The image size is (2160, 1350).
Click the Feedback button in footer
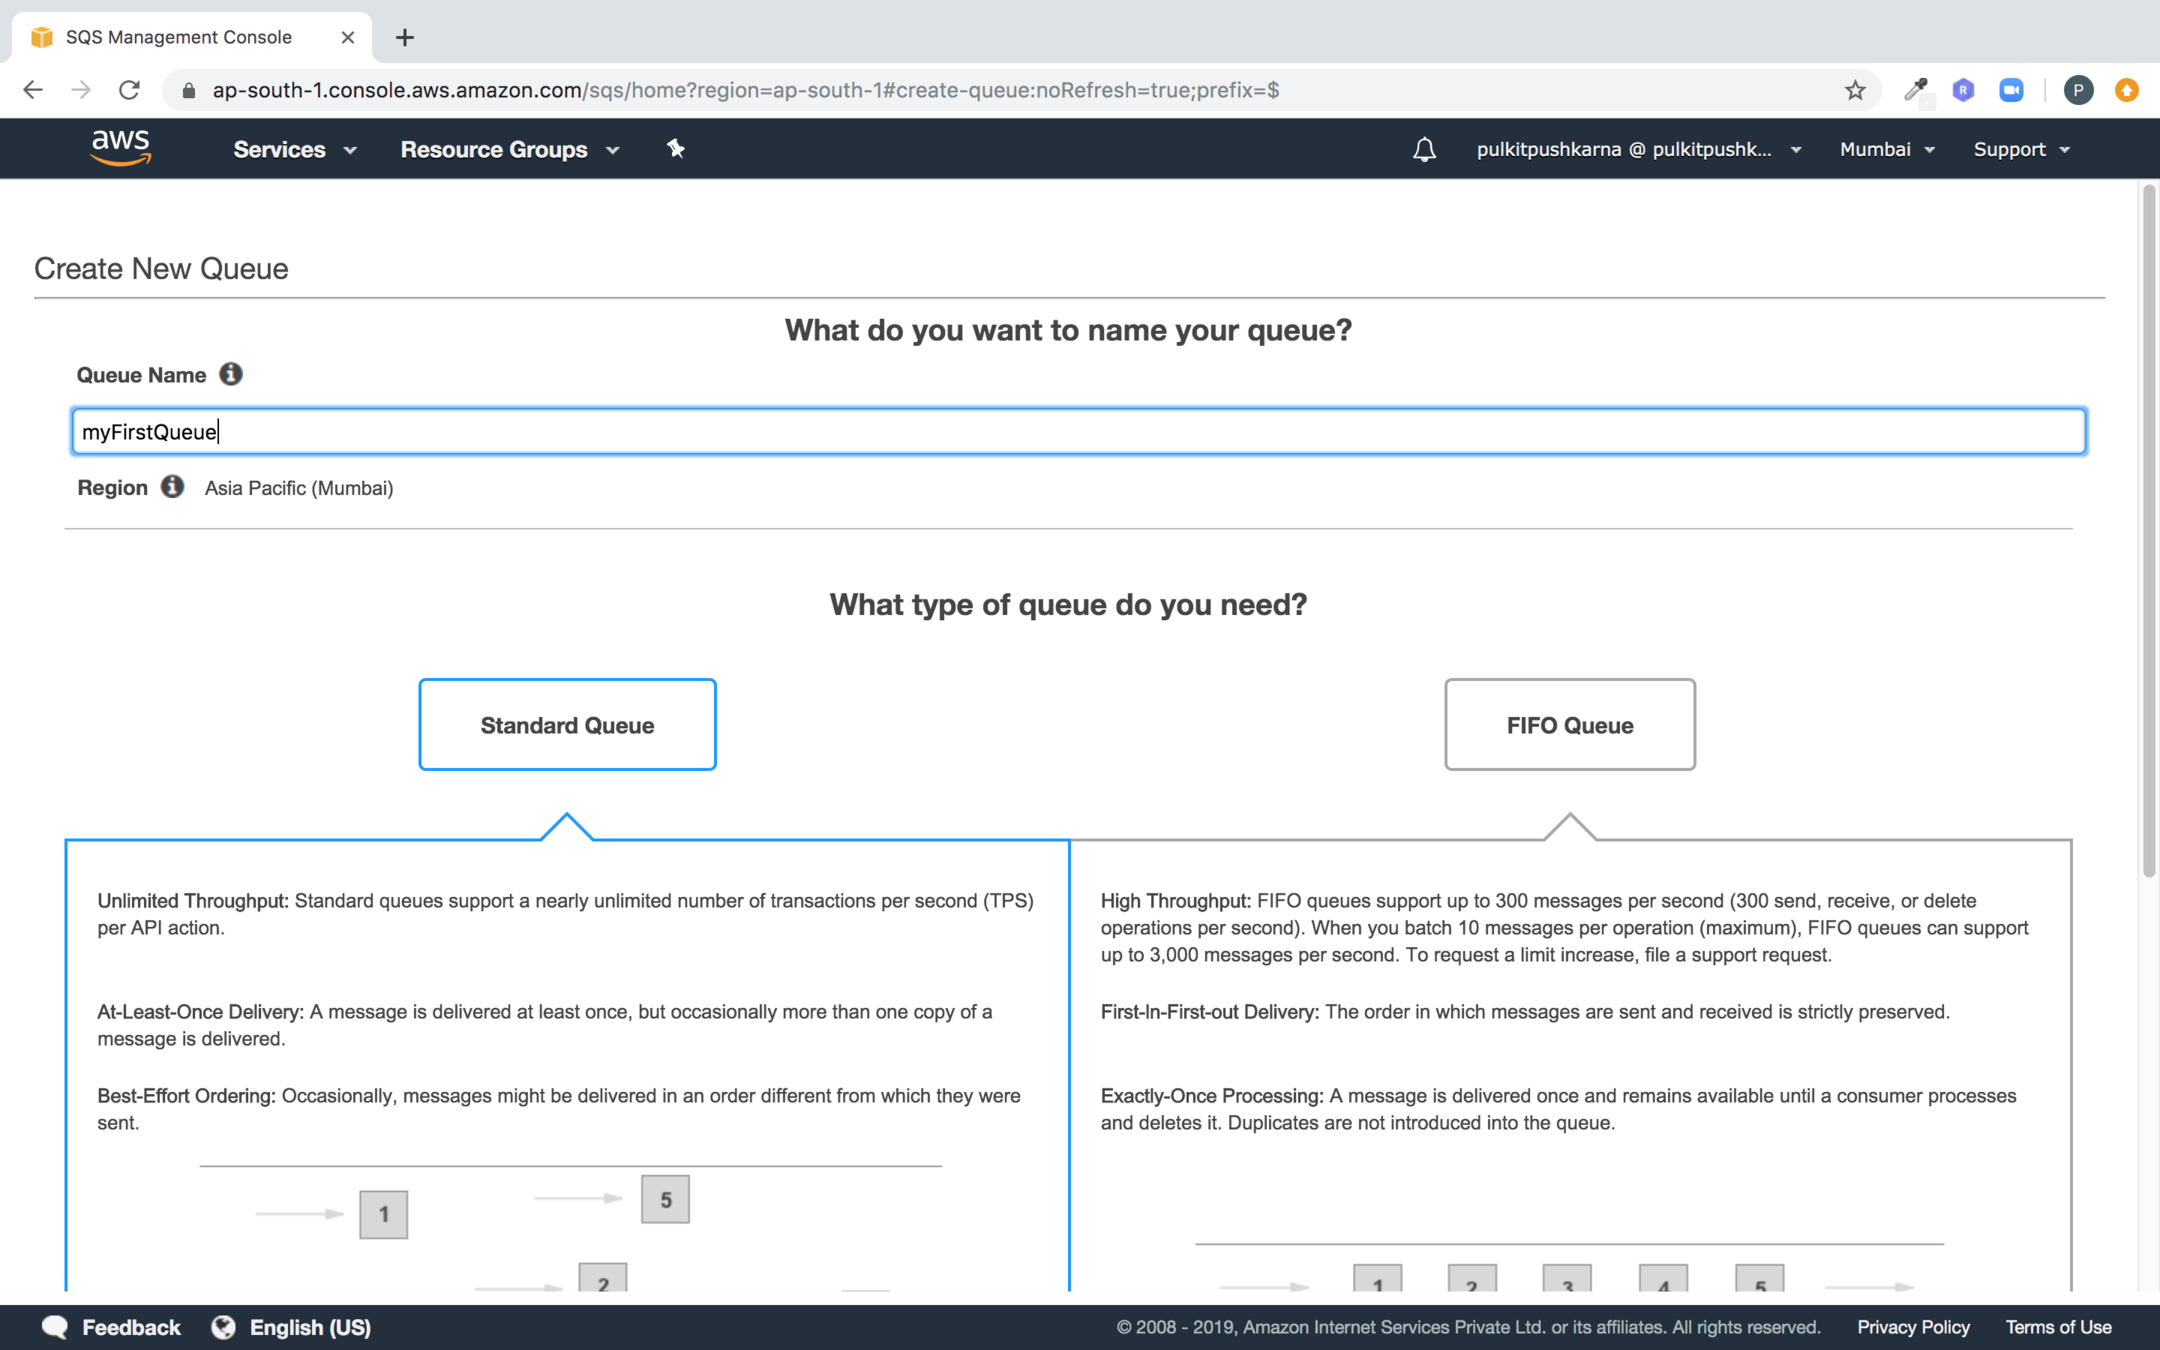click(112, 1327)
